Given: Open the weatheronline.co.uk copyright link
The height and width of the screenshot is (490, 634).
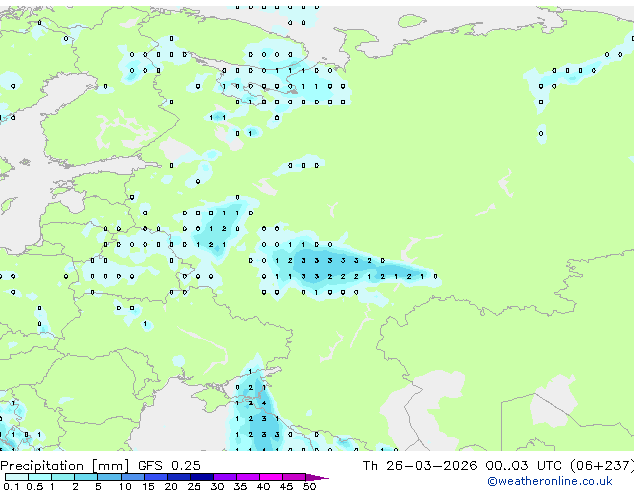Looking at the screenshot, I should coord(550,481).
